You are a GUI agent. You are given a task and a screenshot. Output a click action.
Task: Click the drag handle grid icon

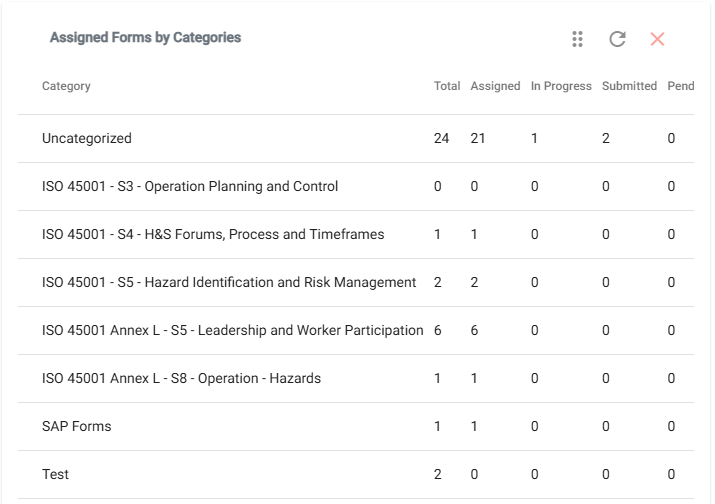coord(577,39)
